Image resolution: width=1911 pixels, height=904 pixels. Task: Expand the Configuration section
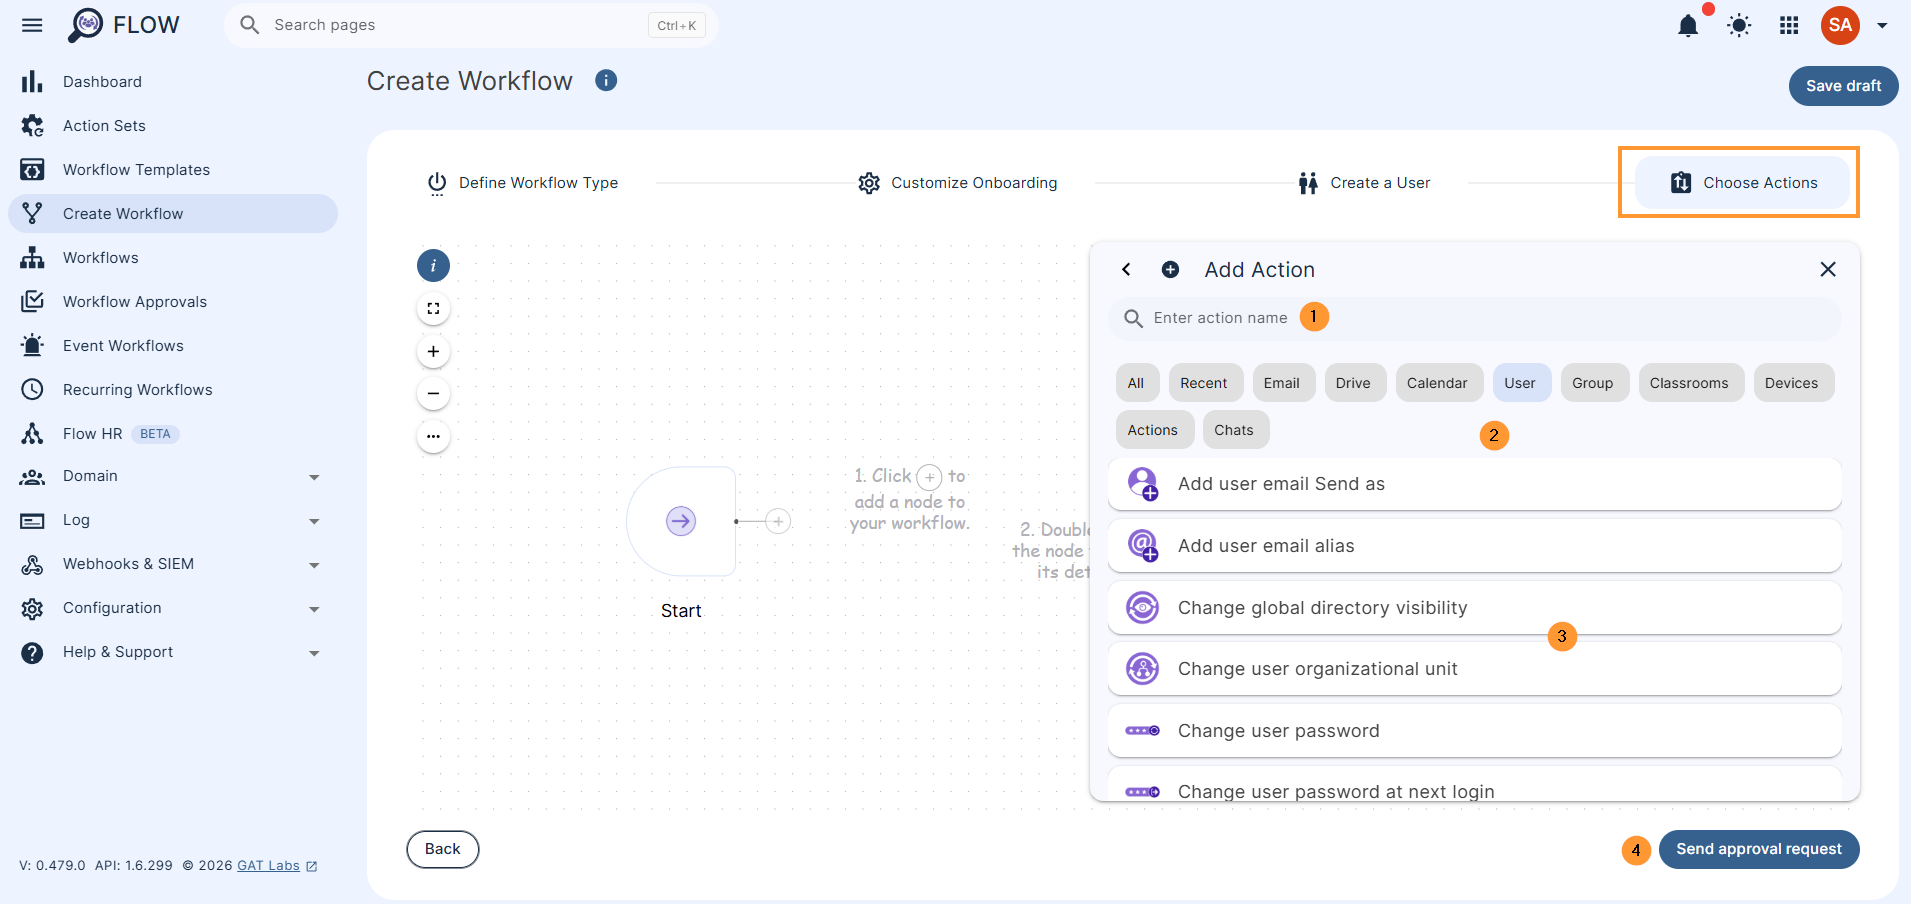pos(173,608)
